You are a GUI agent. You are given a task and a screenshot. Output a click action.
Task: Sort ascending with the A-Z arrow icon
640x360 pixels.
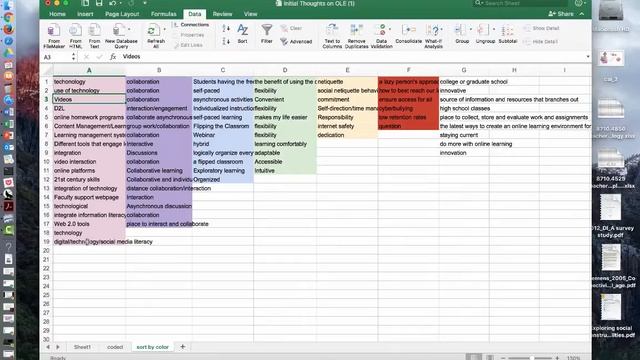tap(226, 29)
